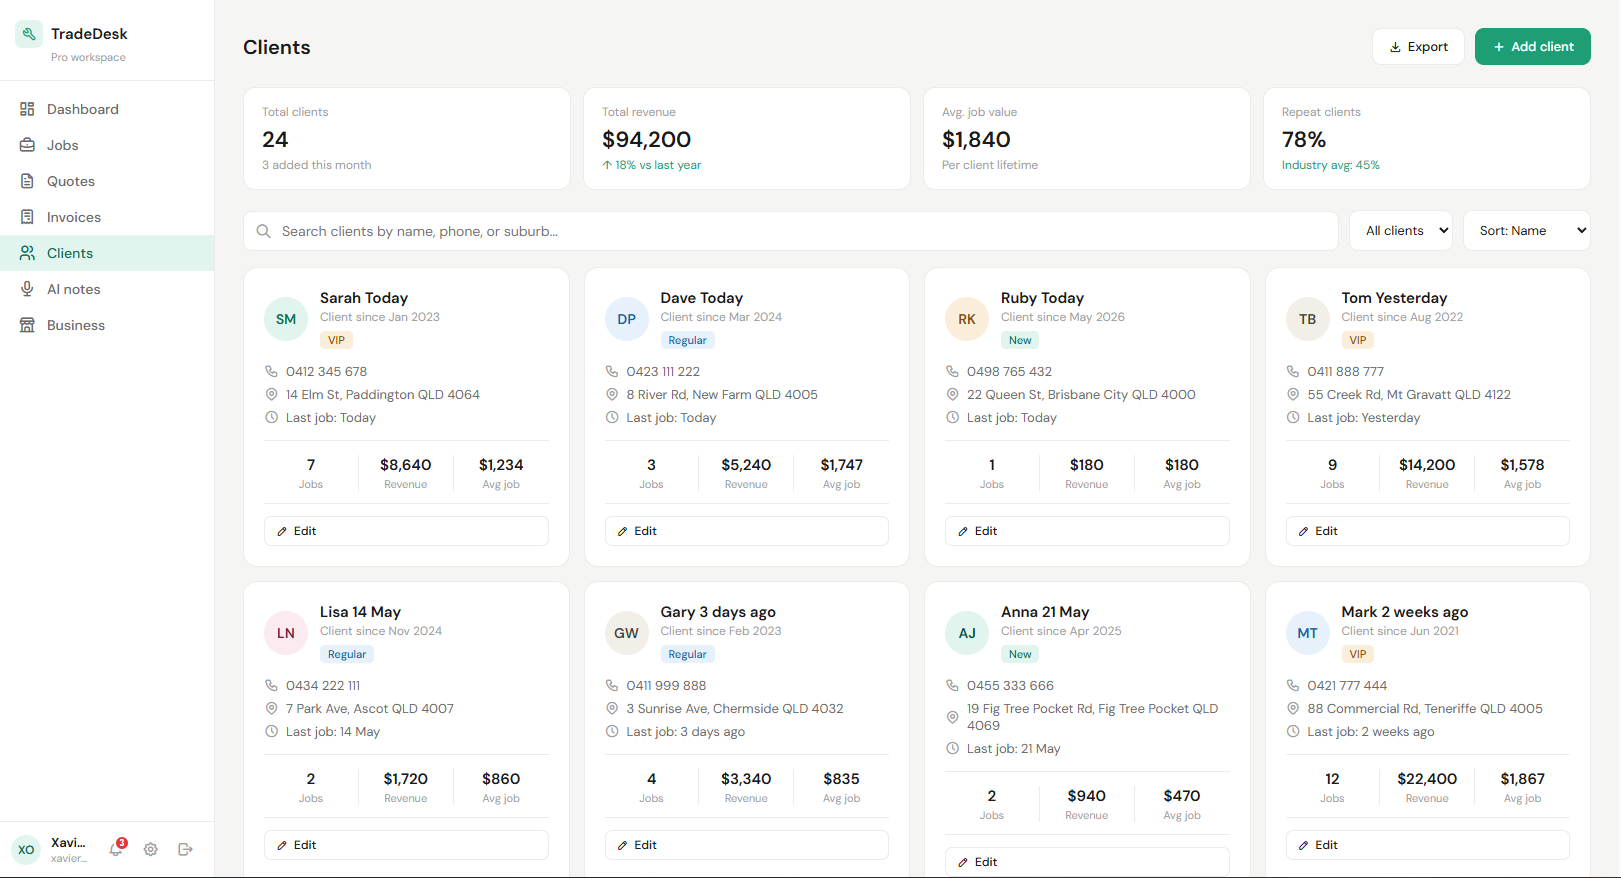The width and height of the screenshot is (1621, 878).
Task: Click the XO user avatar
Action: 26,850
